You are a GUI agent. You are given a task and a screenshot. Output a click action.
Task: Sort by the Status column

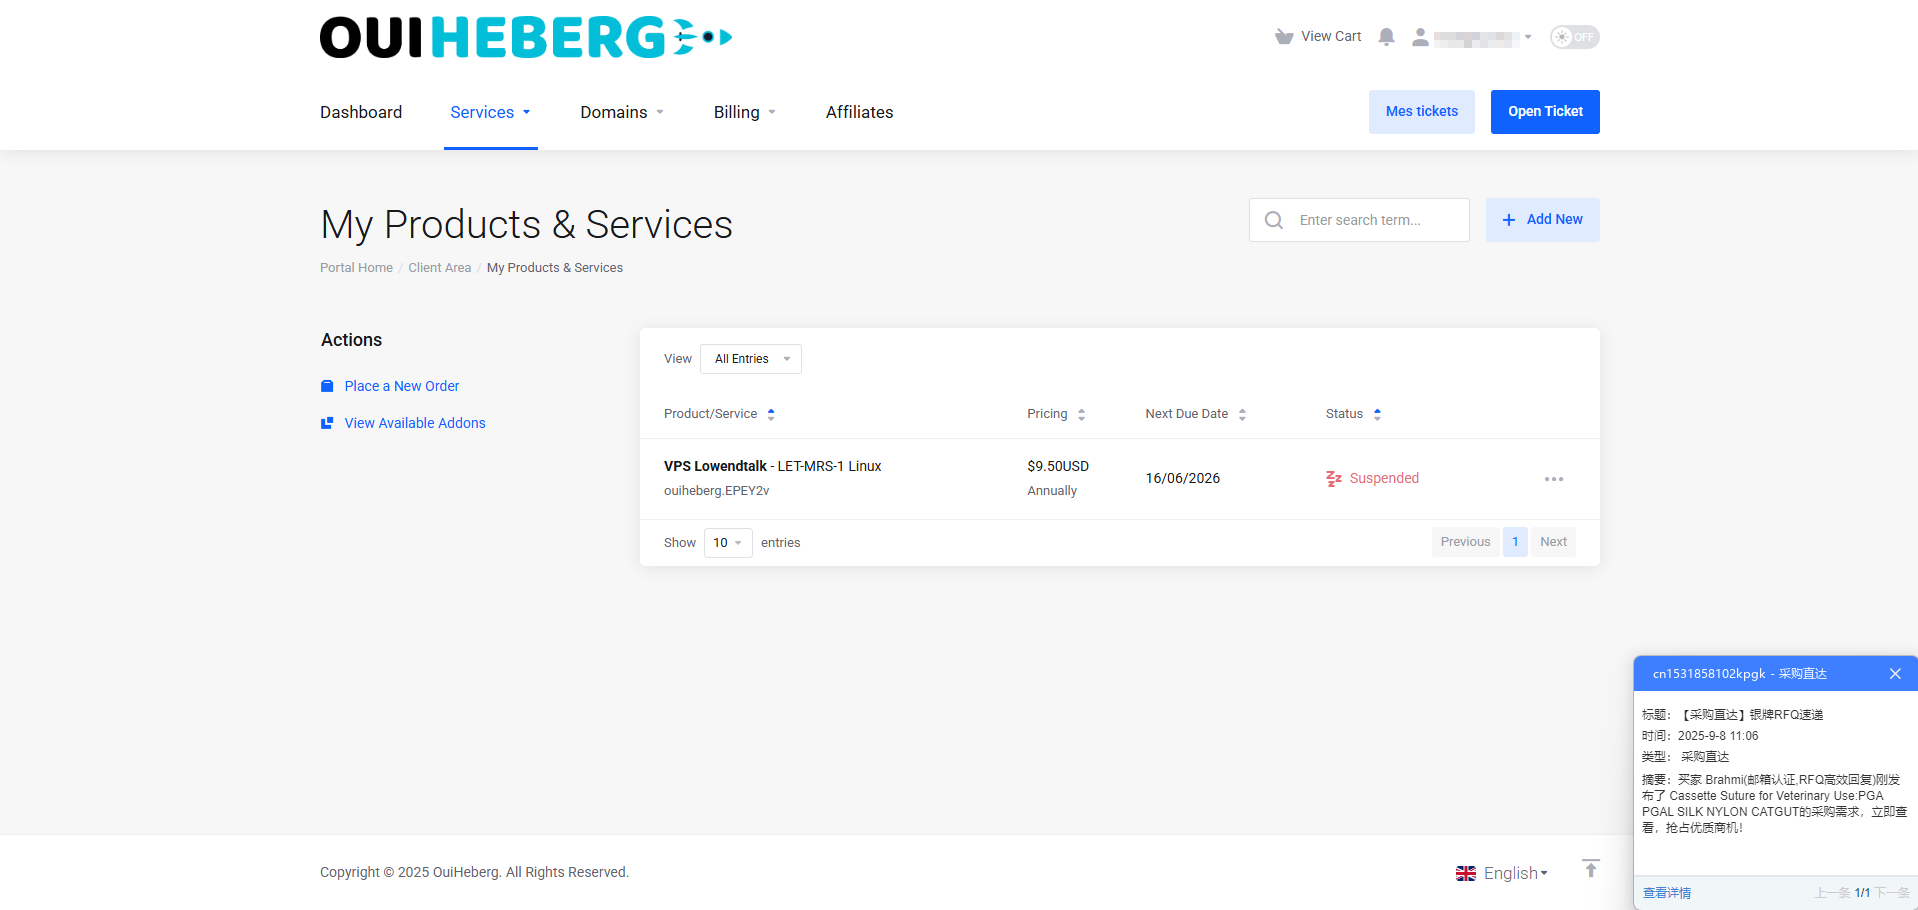click(x=1354, y=414)
